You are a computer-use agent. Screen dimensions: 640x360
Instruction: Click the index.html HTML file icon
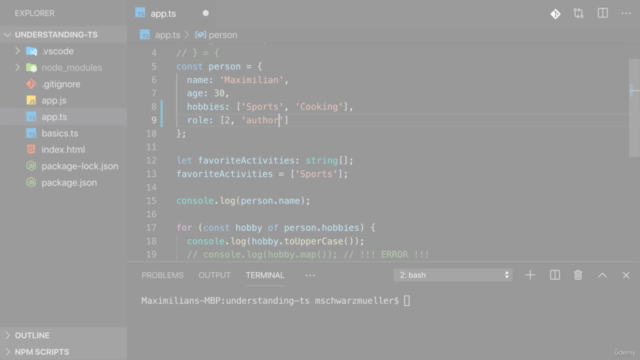[x=31, y=149]
